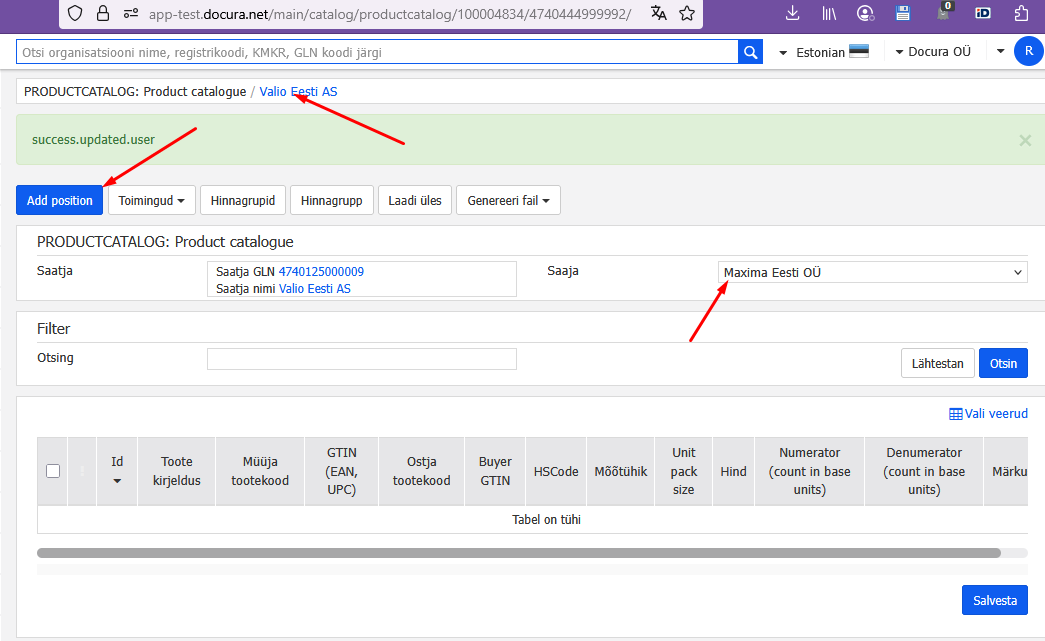Focus the Otsing filter input
Image resolution: width=1045 pixels, height=641 pixels.
362,359
